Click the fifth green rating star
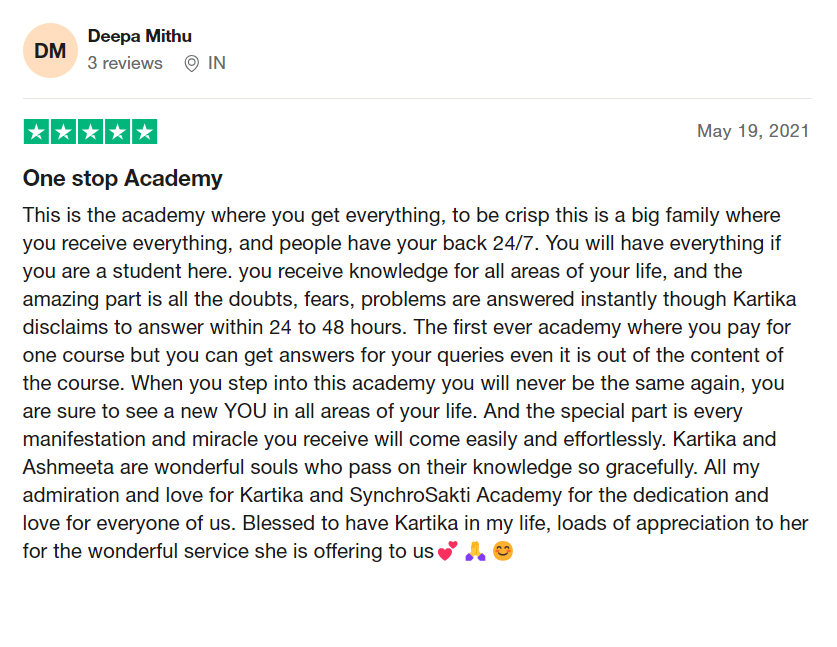 click(x=144, y=132)
